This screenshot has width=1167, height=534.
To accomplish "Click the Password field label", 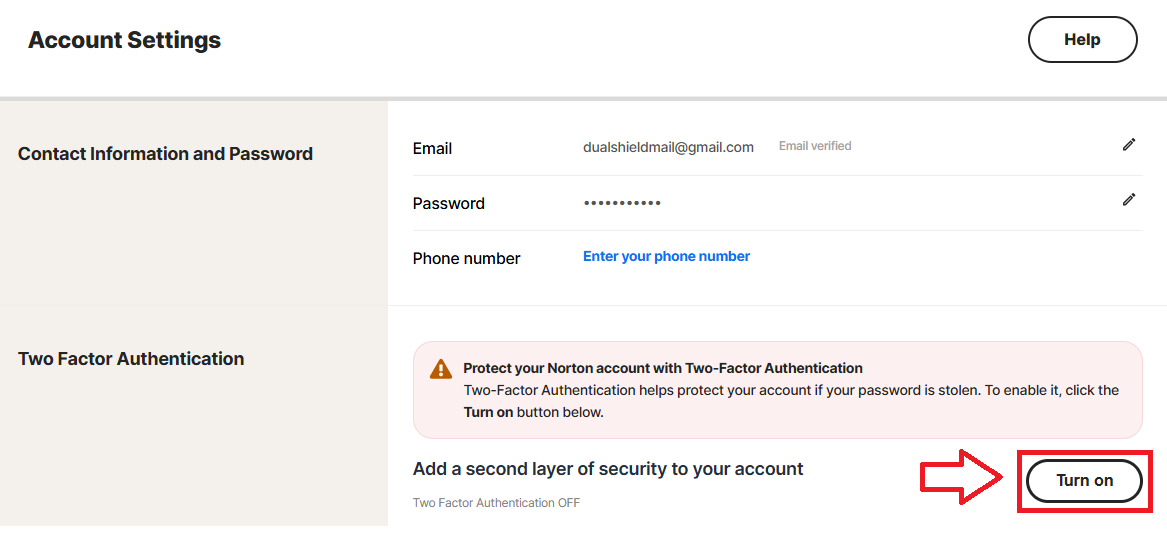I will (x=448, y=203).
